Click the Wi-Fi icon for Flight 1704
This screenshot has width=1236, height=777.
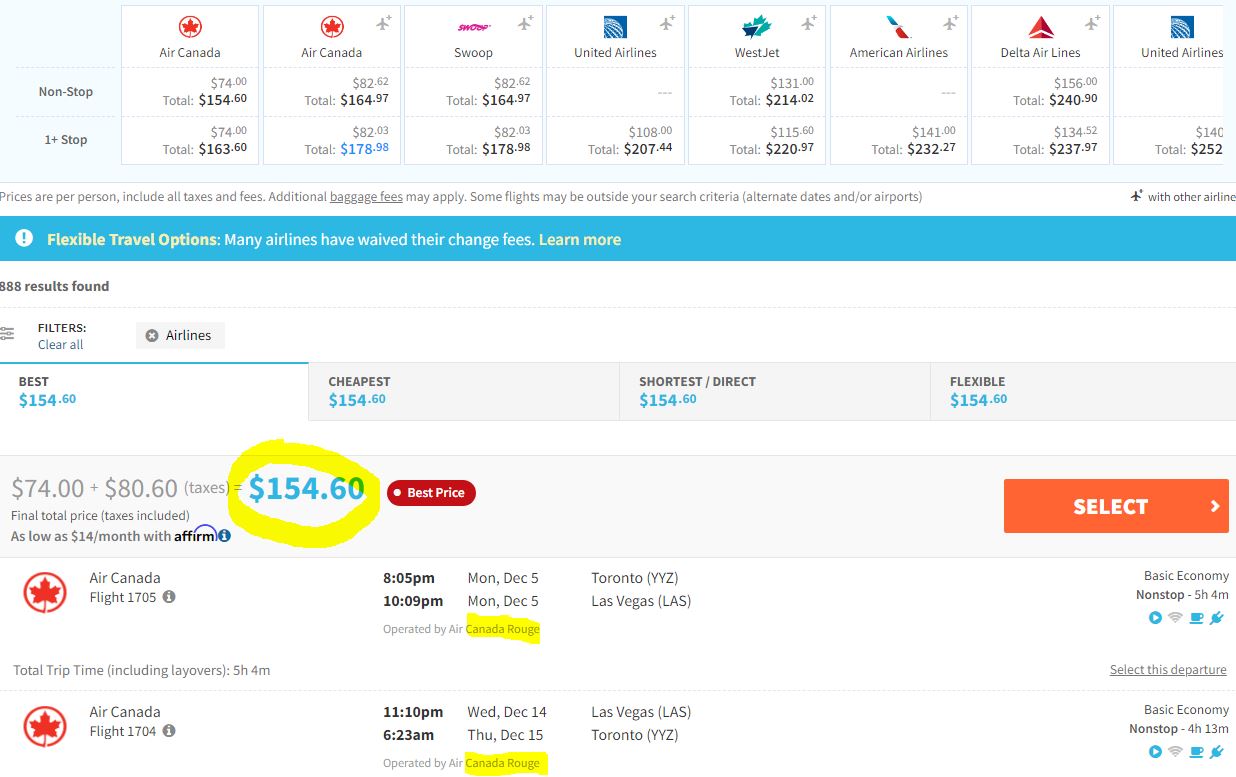click(x=1175, y=752)
